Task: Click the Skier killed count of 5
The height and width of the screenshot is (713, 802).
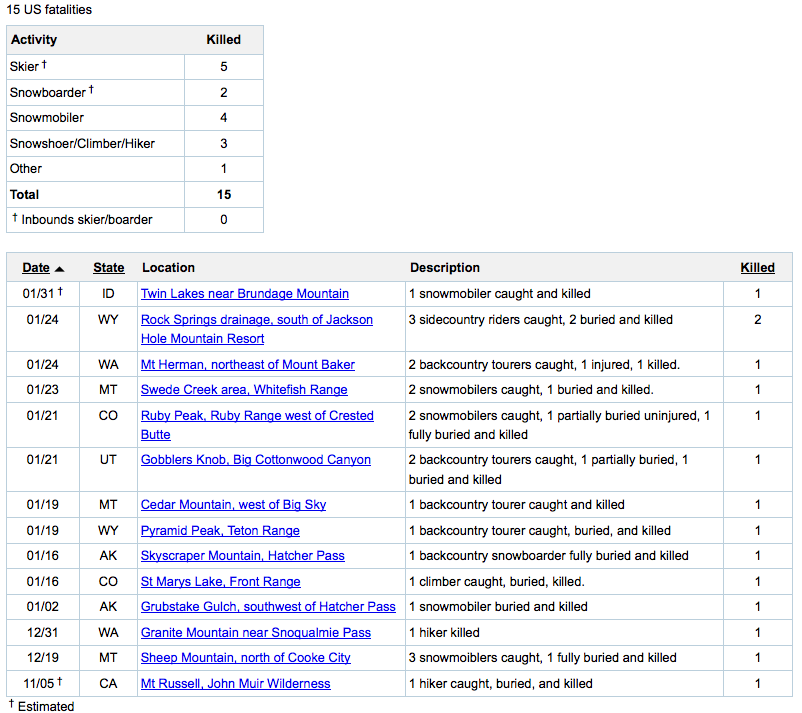Action: (224, 67)
